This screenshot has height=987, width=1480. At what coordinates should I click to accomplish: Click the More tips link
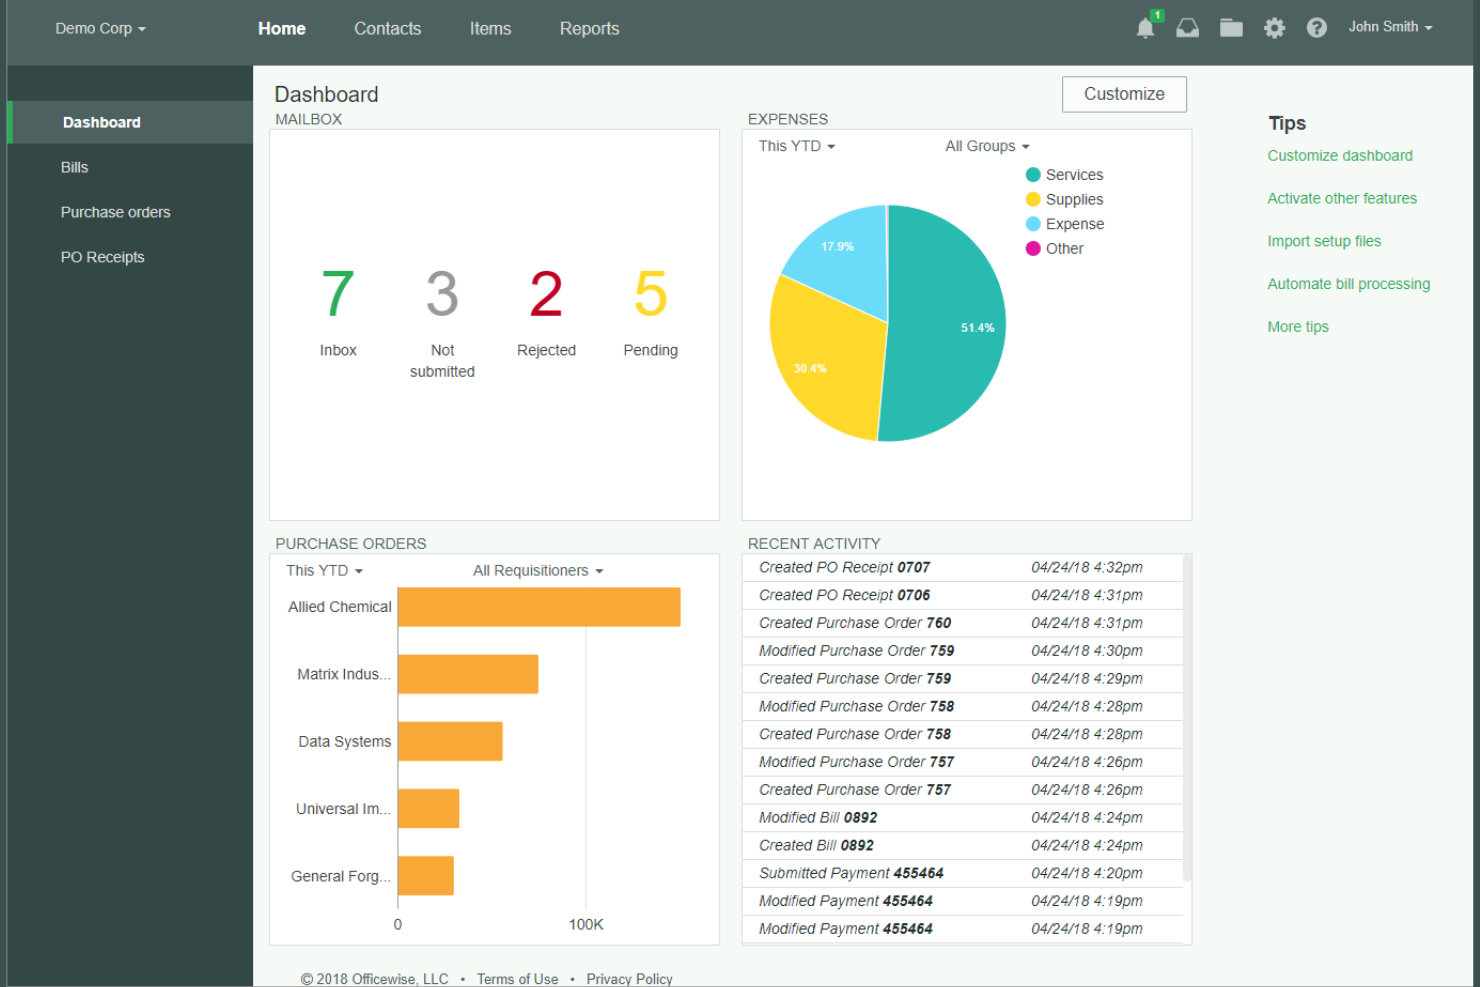point(1298,327)
